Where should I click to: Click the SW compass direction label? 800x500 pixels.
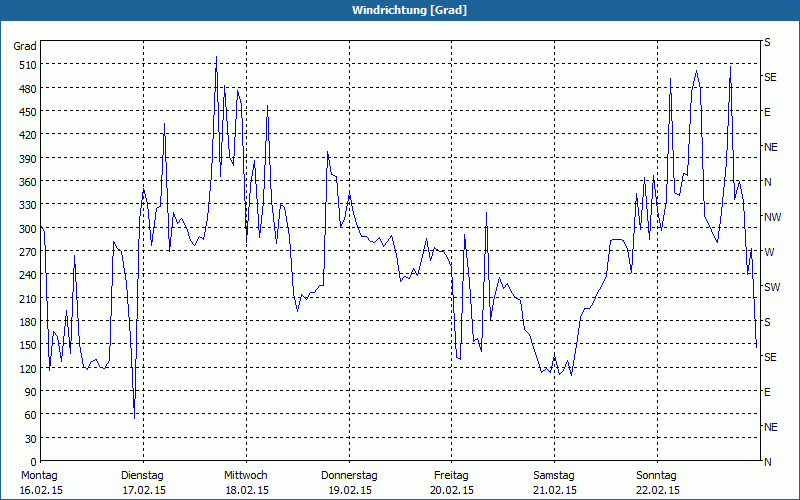(x=772, y=287)
